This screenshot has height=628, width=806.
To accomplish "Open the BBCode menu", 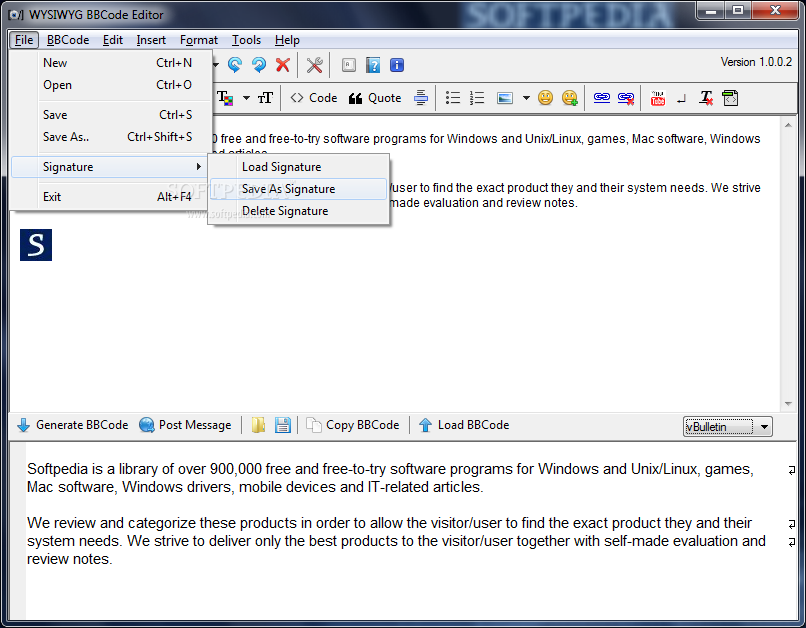I will pos(68,40).
